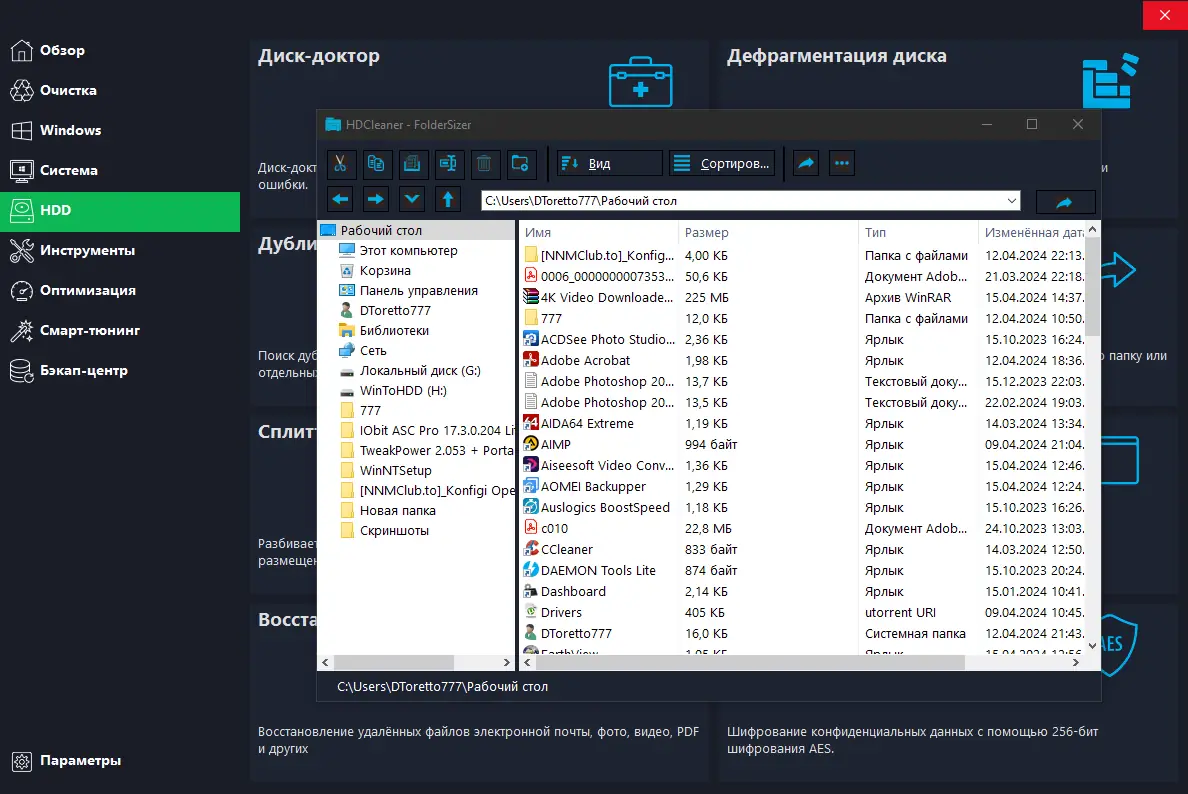
Task: Create a new folder via the toolbar icon
Action: click(520, 163)
